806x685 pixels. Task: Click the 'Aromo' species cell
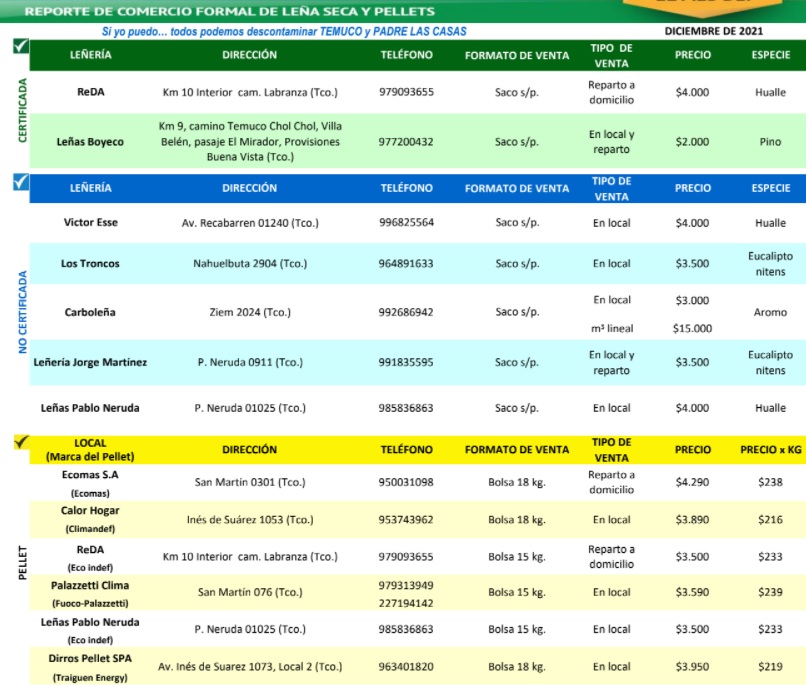[770, 312]
